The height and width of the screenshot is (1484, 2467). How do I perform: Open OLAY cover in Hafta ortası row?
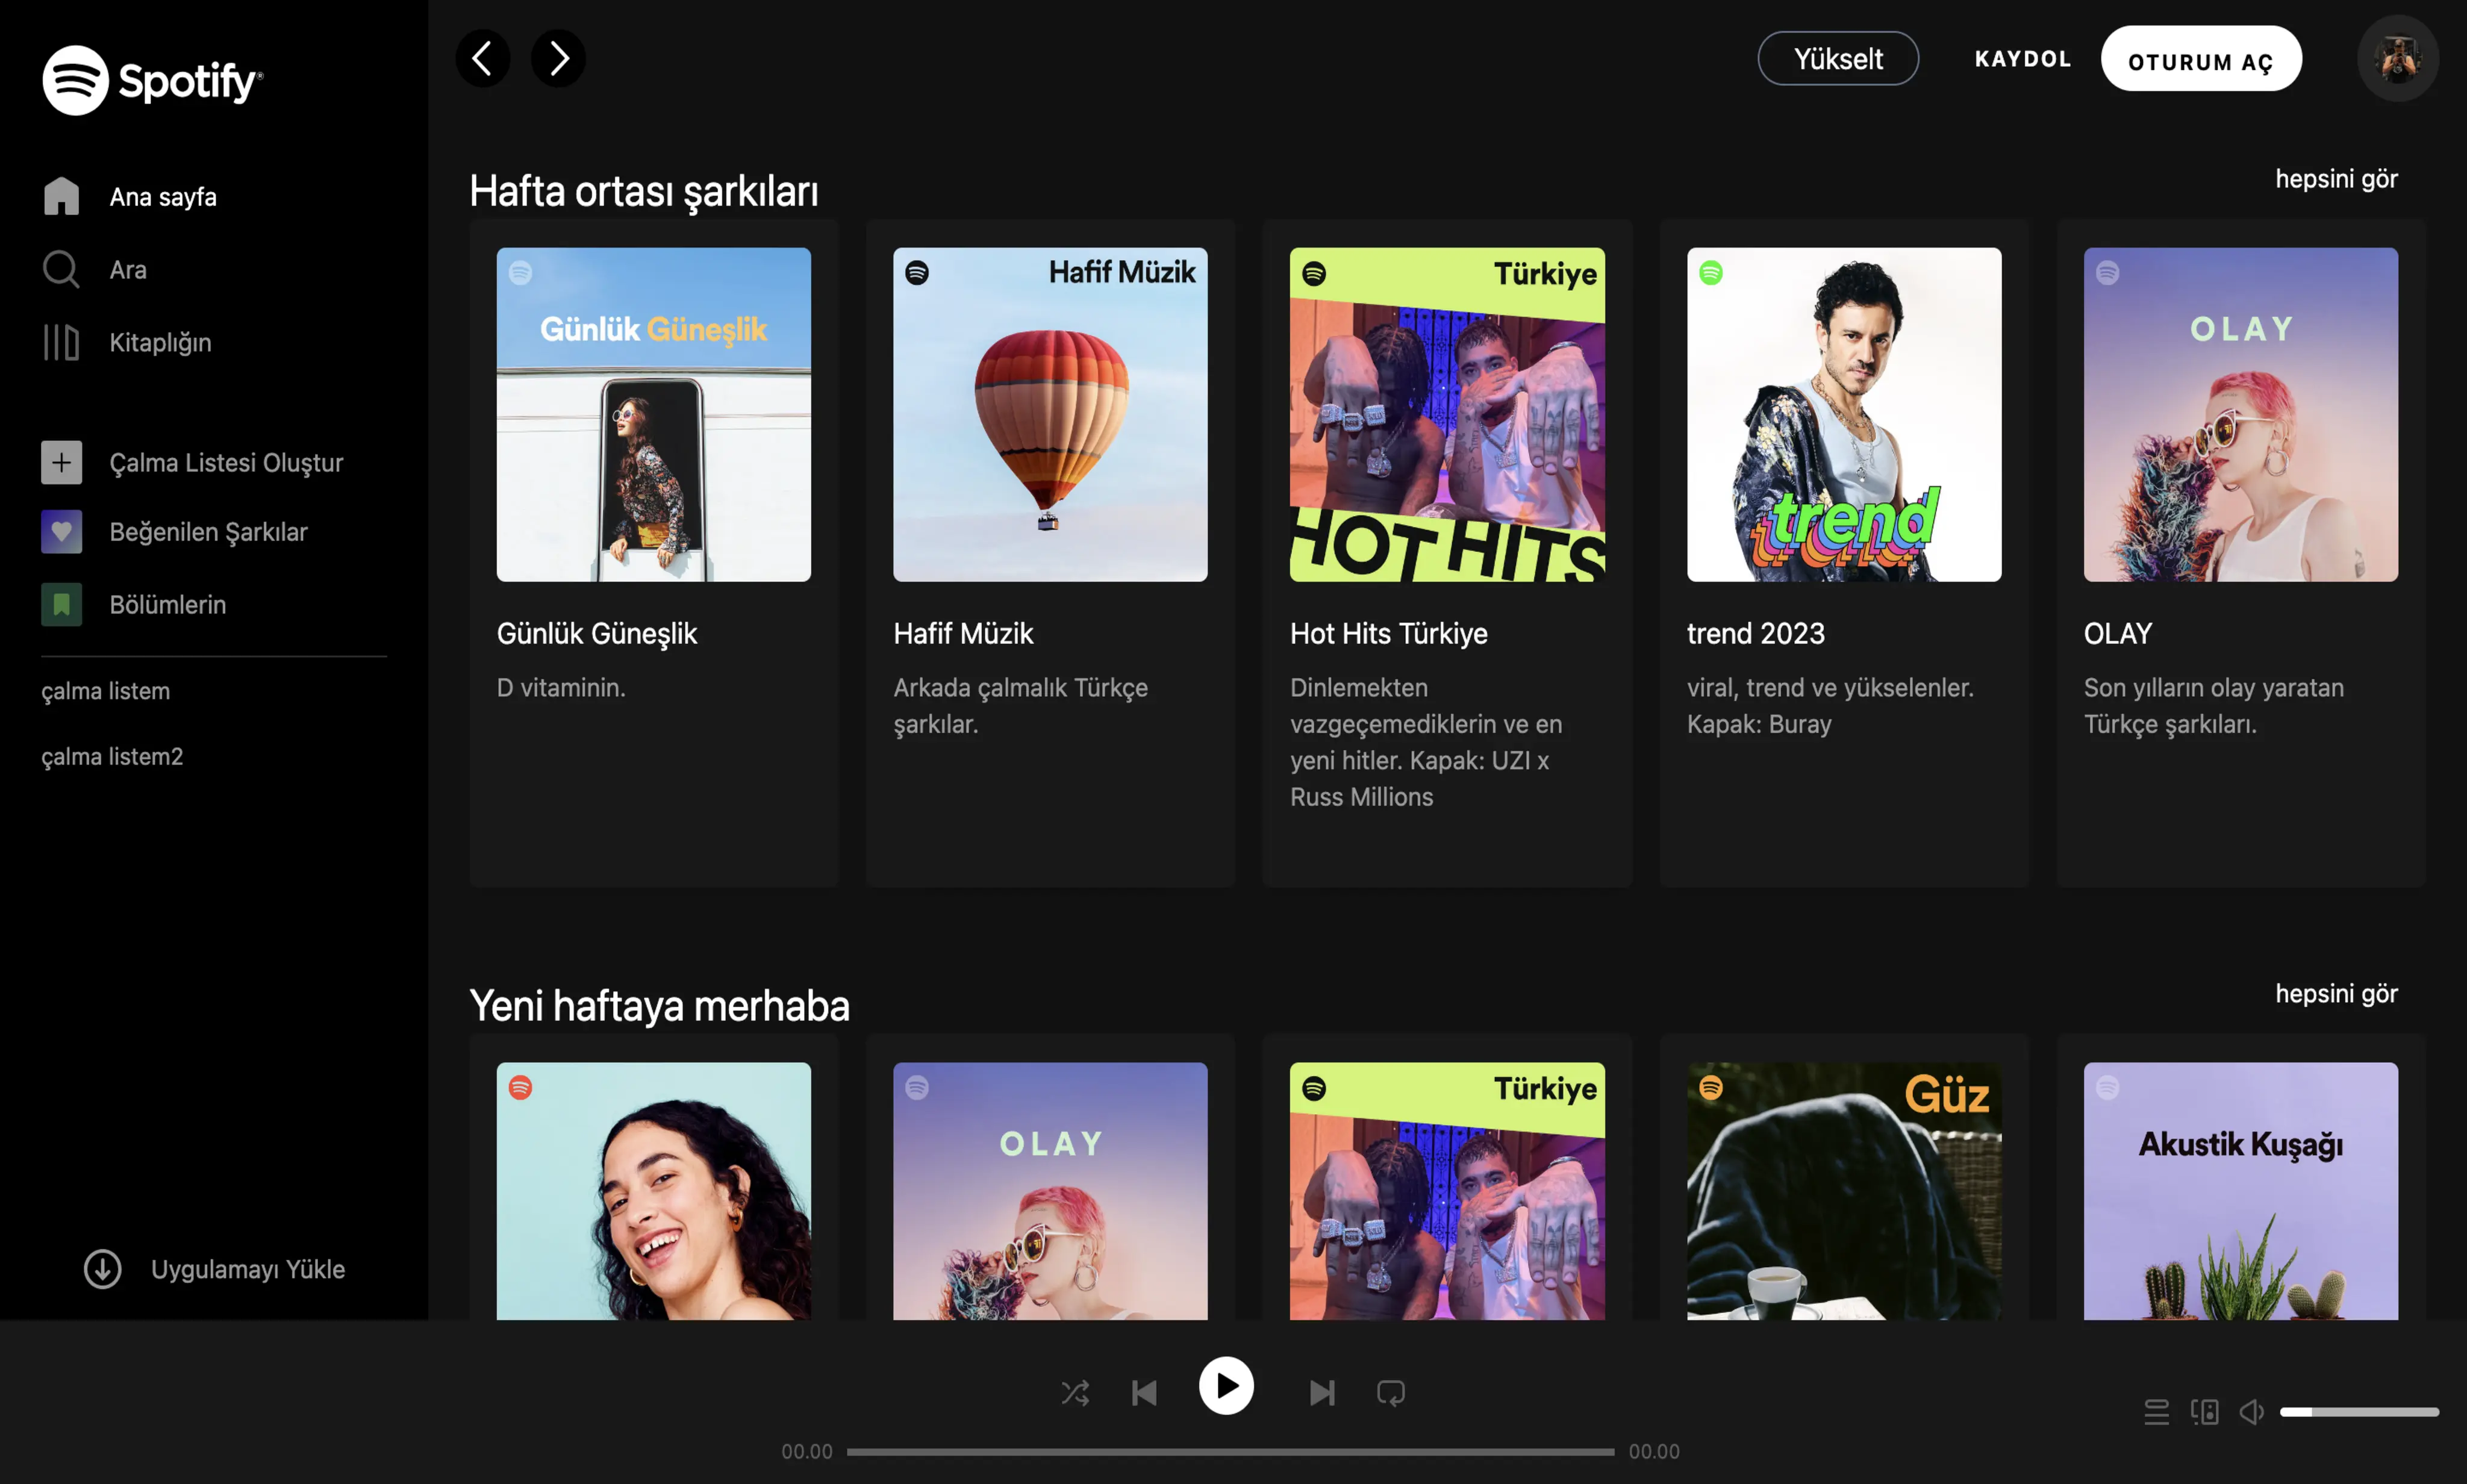2240,414
